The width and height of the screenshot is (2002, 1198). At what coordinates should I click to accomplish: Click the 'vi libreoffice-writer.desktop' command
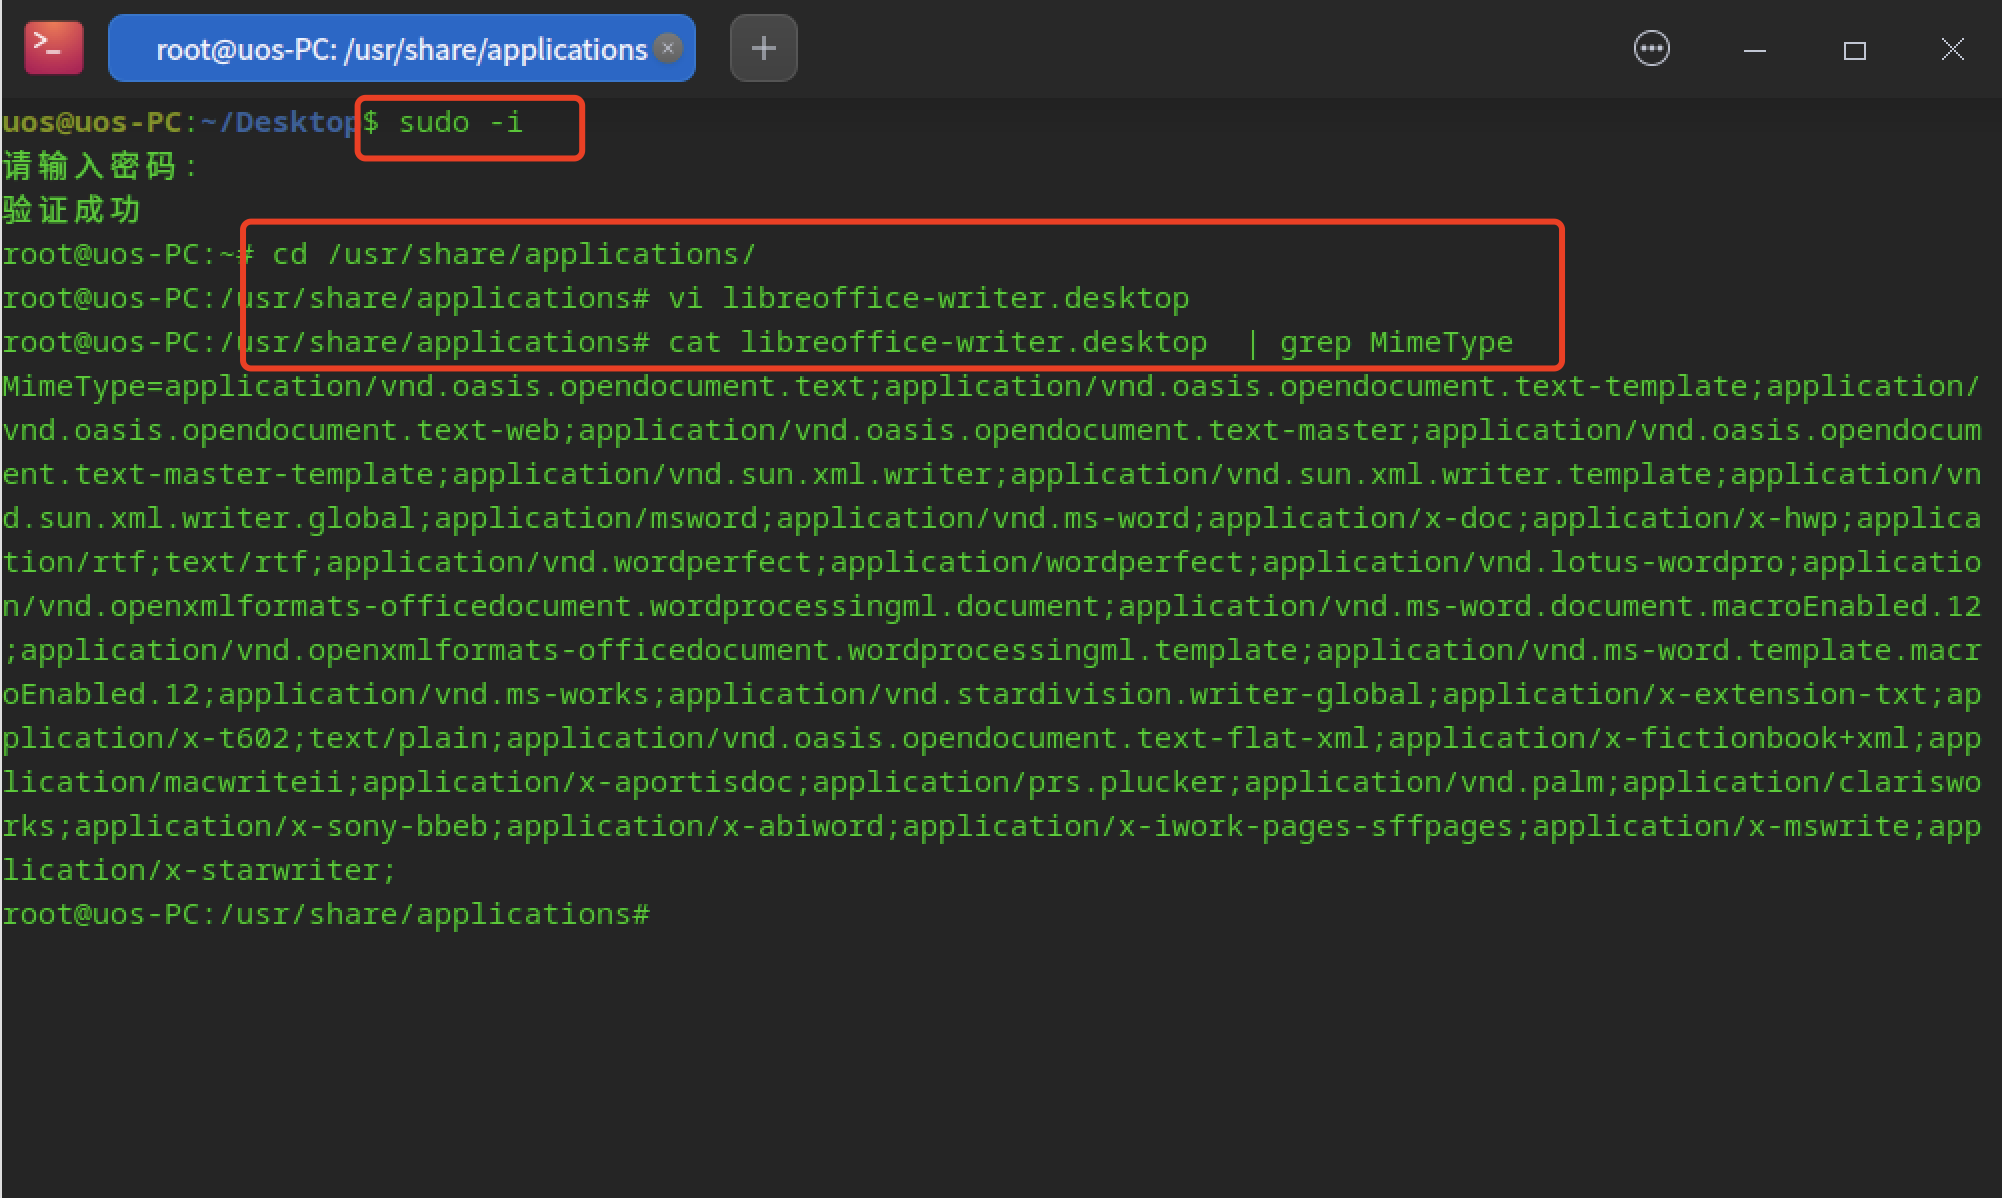click(x=928, y=299)
